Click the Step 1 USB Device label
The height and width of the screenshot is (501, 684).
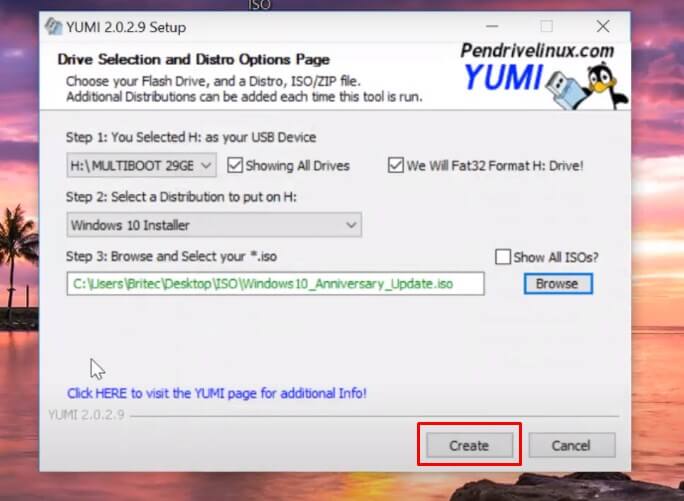[x=191, y=137]
